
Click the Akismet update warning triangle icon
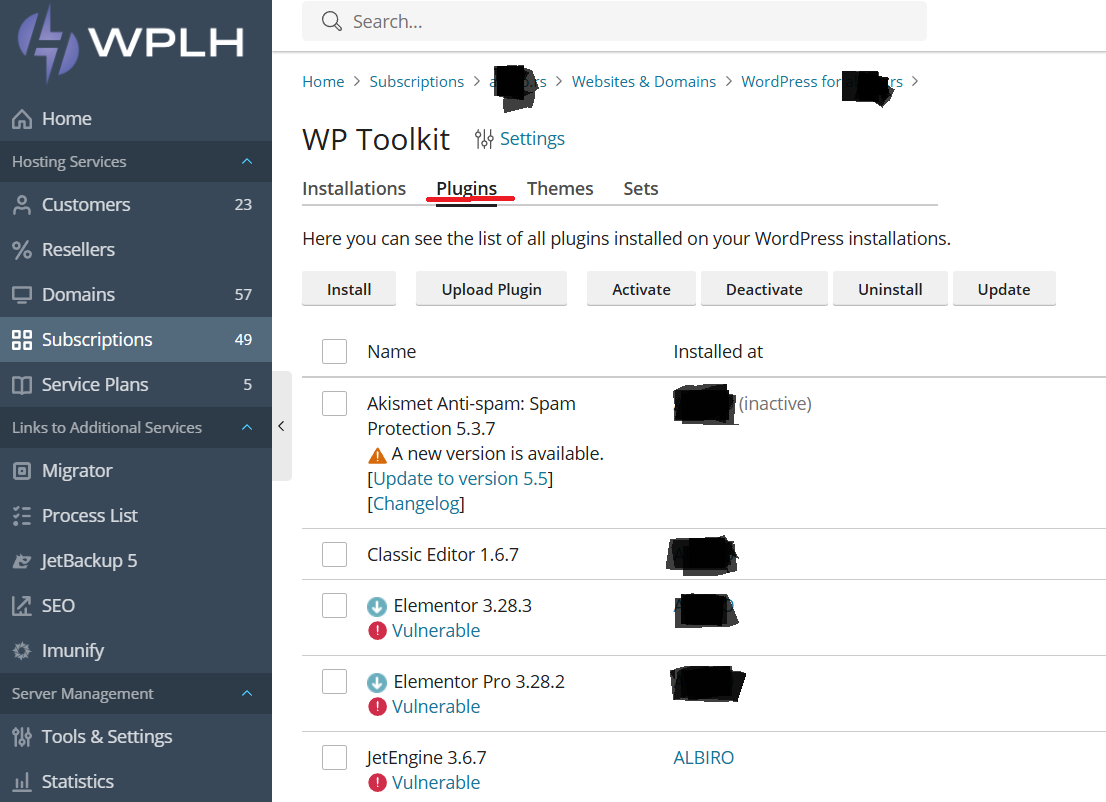(x=377, y=455)
